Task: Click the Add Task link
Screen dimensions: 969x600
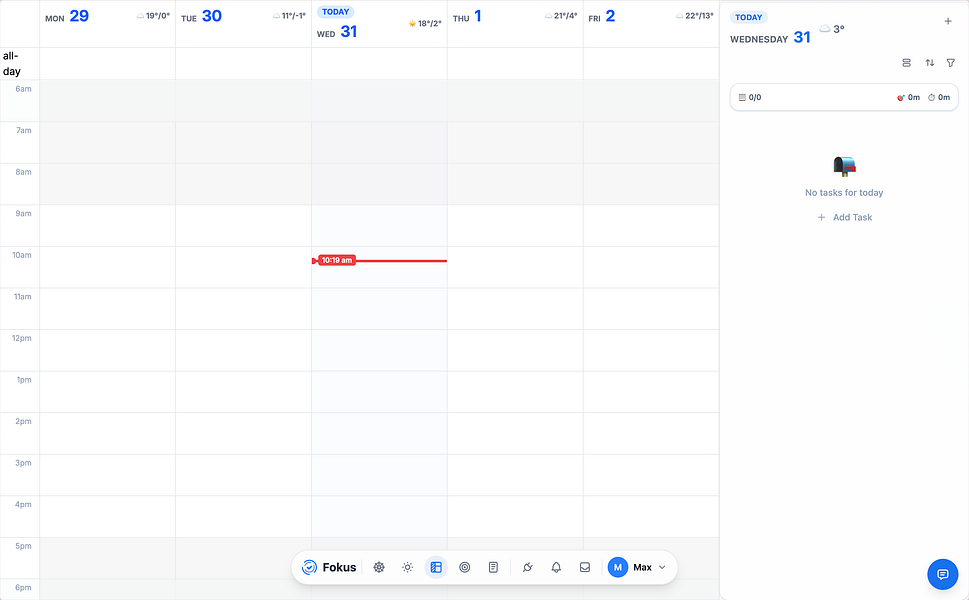Action: tap(845, 218)
